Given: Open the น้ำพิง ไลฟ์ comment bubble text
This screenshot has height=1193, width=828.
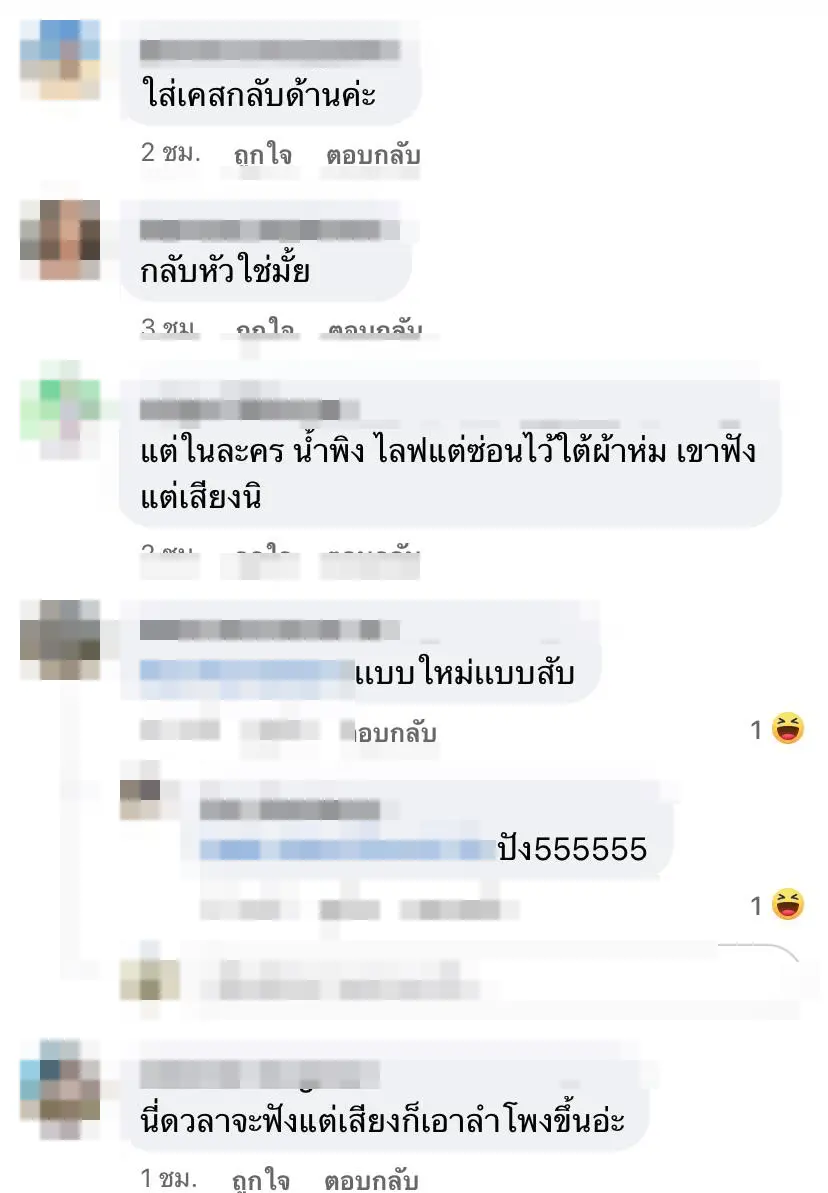Looking at the screenshot, I should coord(449,473).
